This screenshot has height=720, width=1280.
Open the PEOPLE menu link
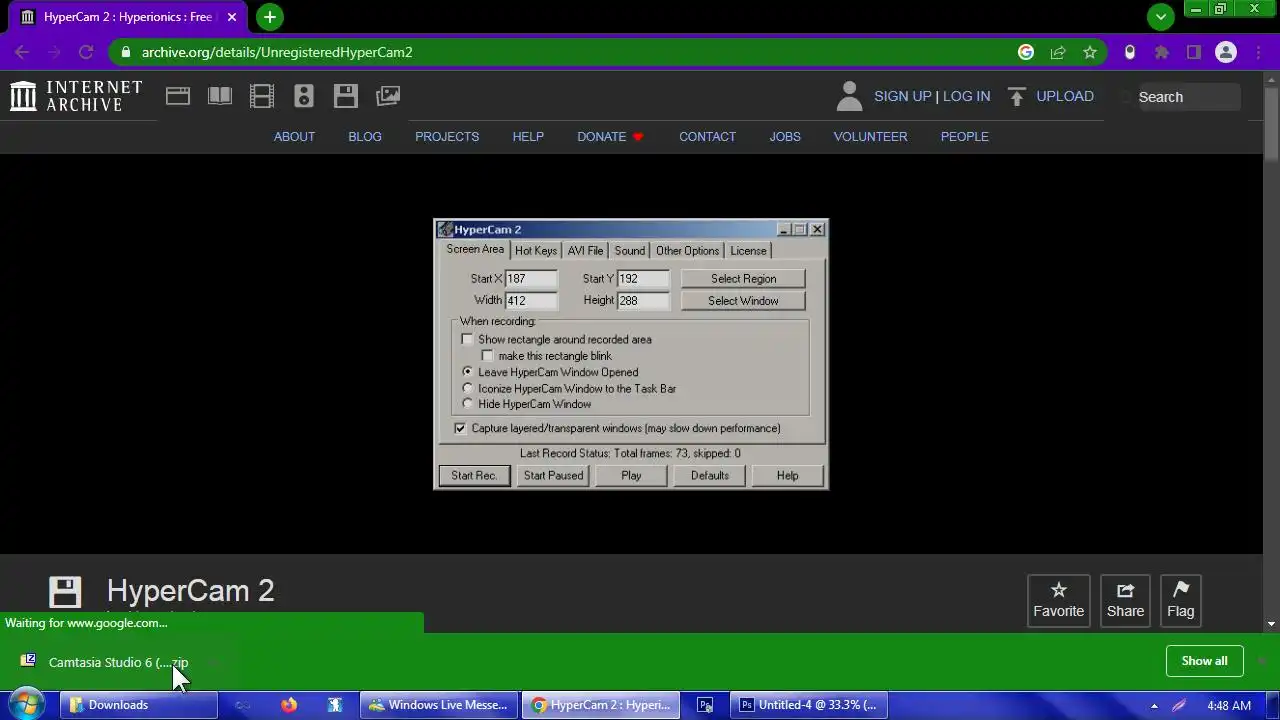pyautogui.click(x=964, y=137)
